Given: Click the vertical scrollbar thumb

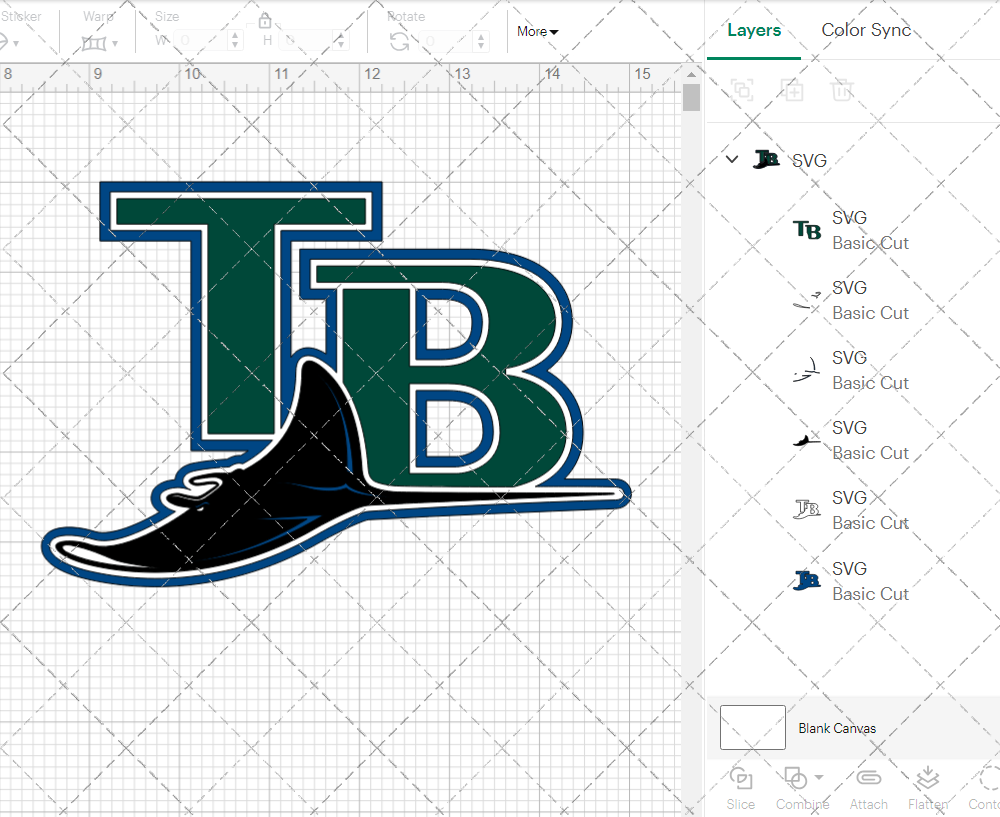Looking at the screenshot, I should [x=691, y=98].
